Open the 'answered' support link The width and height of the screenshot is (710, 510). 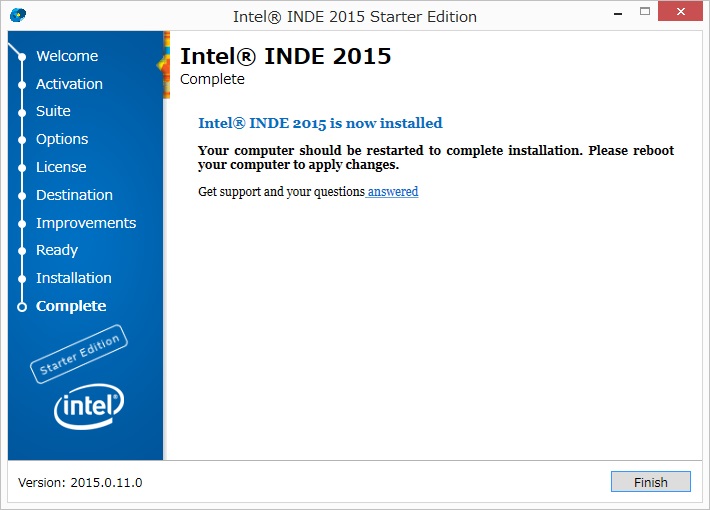pyautogui.click(x=393, y=191)
